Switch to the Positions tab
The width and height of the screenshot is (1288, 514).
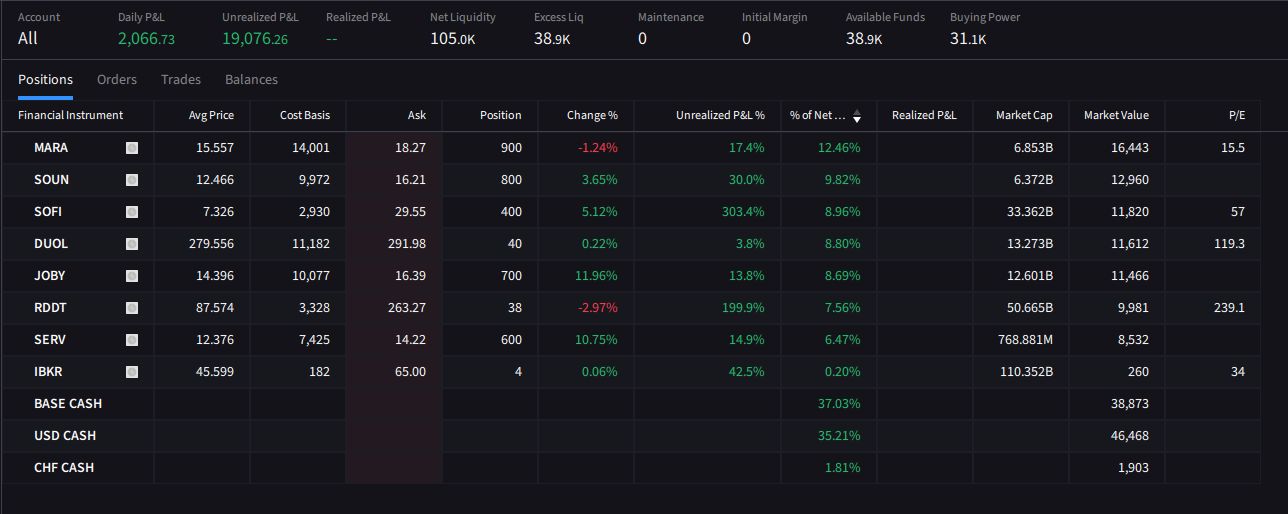pos(45,80)
